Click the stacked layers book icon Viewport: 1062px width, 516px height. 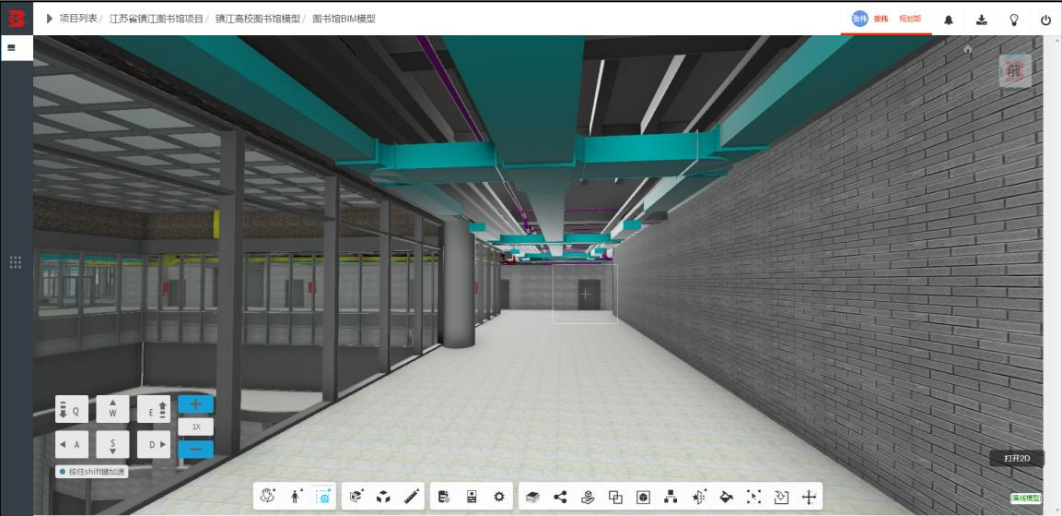pos(532,497)
